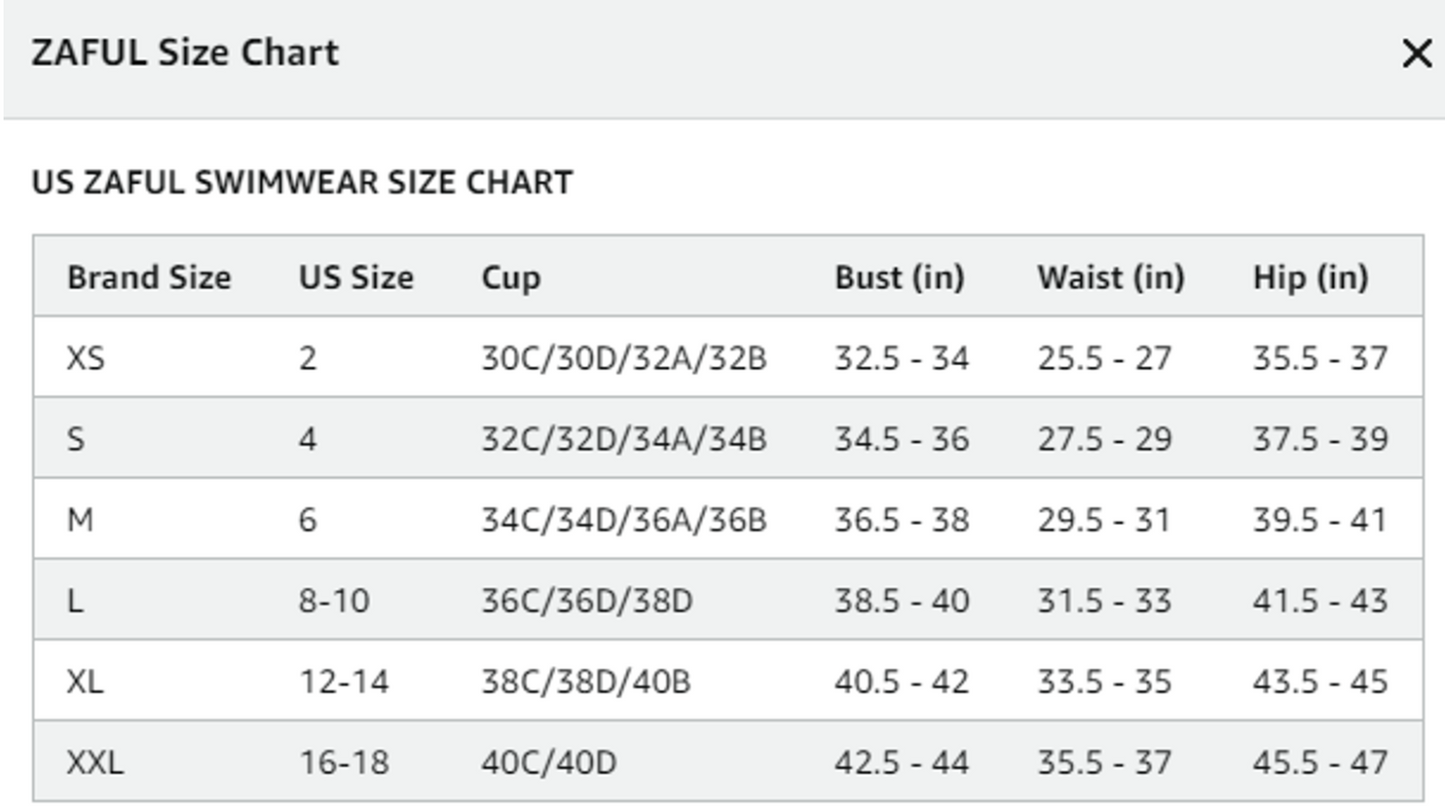The height and width of the screenshot is (806, 1445).
Task: Click the Brand Size column header
Action: [149, 277]
